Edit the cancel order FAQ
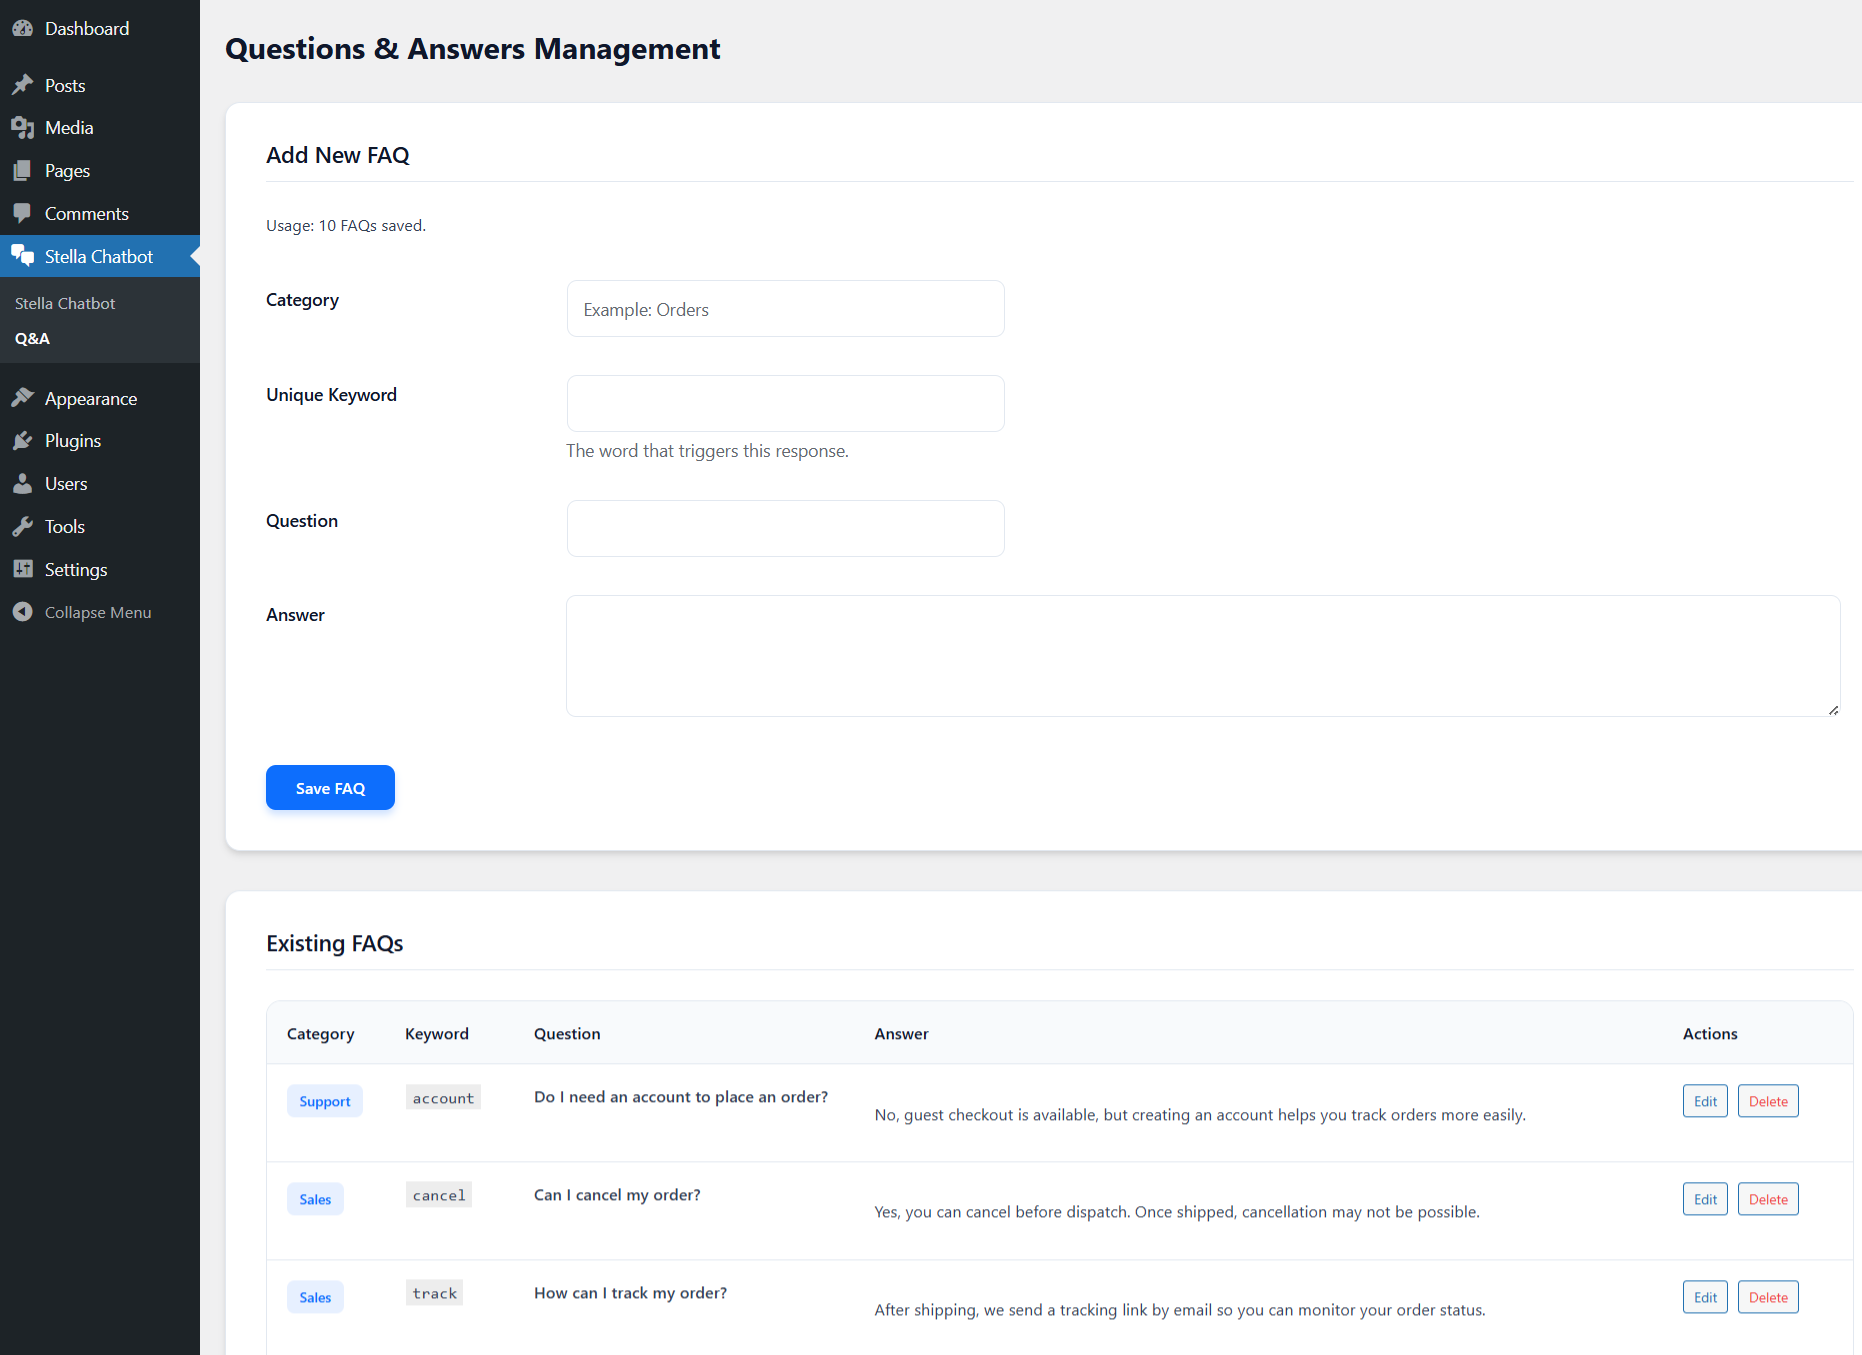This screenshot has height=1355, width=1862. 1704,1198
